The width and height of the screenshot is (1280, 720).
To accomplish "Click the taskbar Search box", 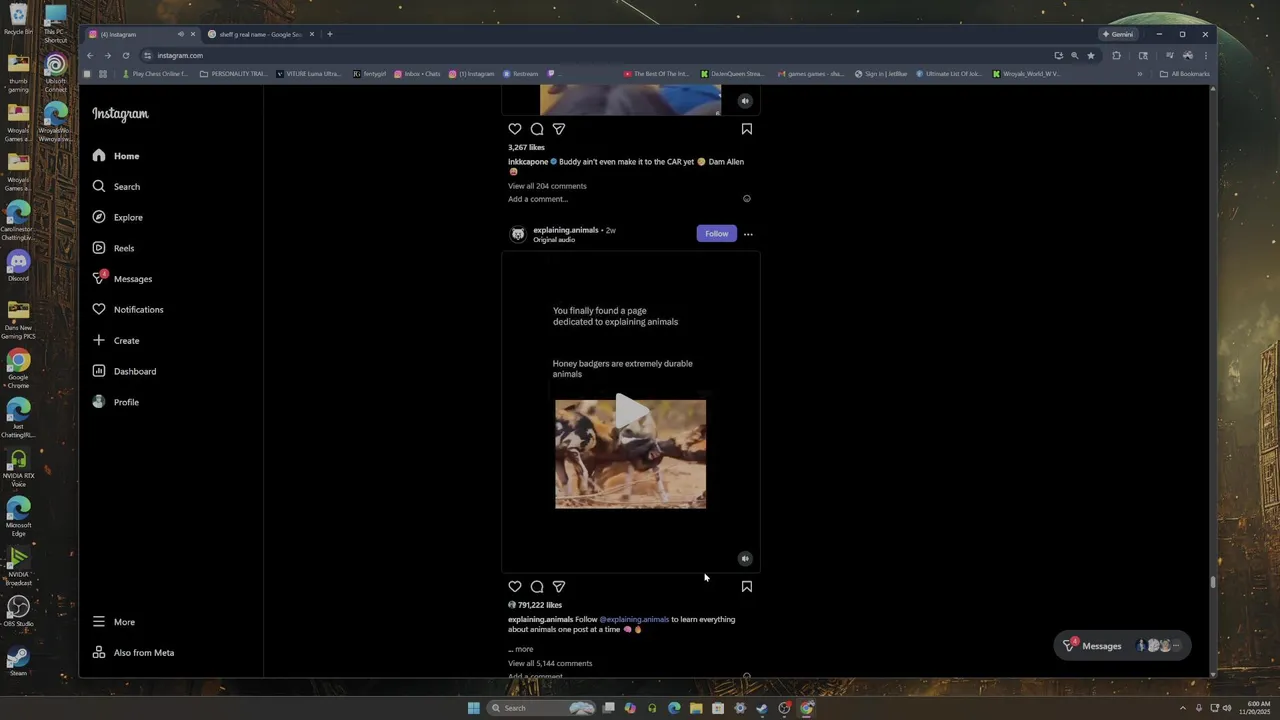I will point(540,708).
